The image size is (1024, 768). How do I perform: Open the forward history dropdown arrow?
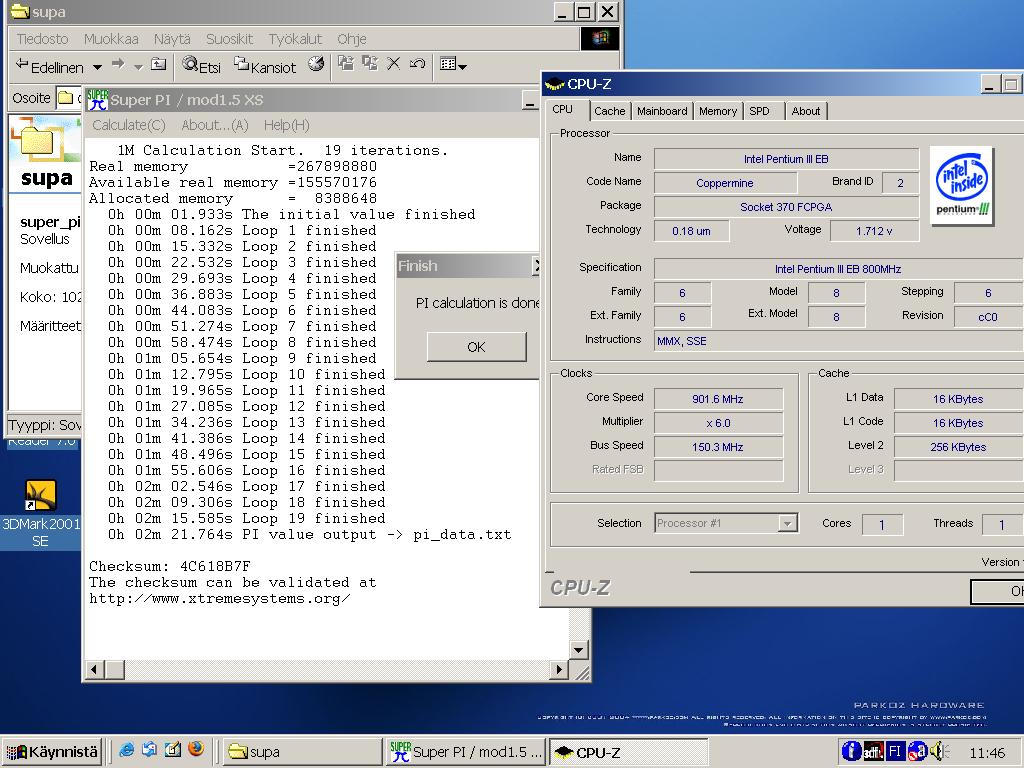pos(138,67)
